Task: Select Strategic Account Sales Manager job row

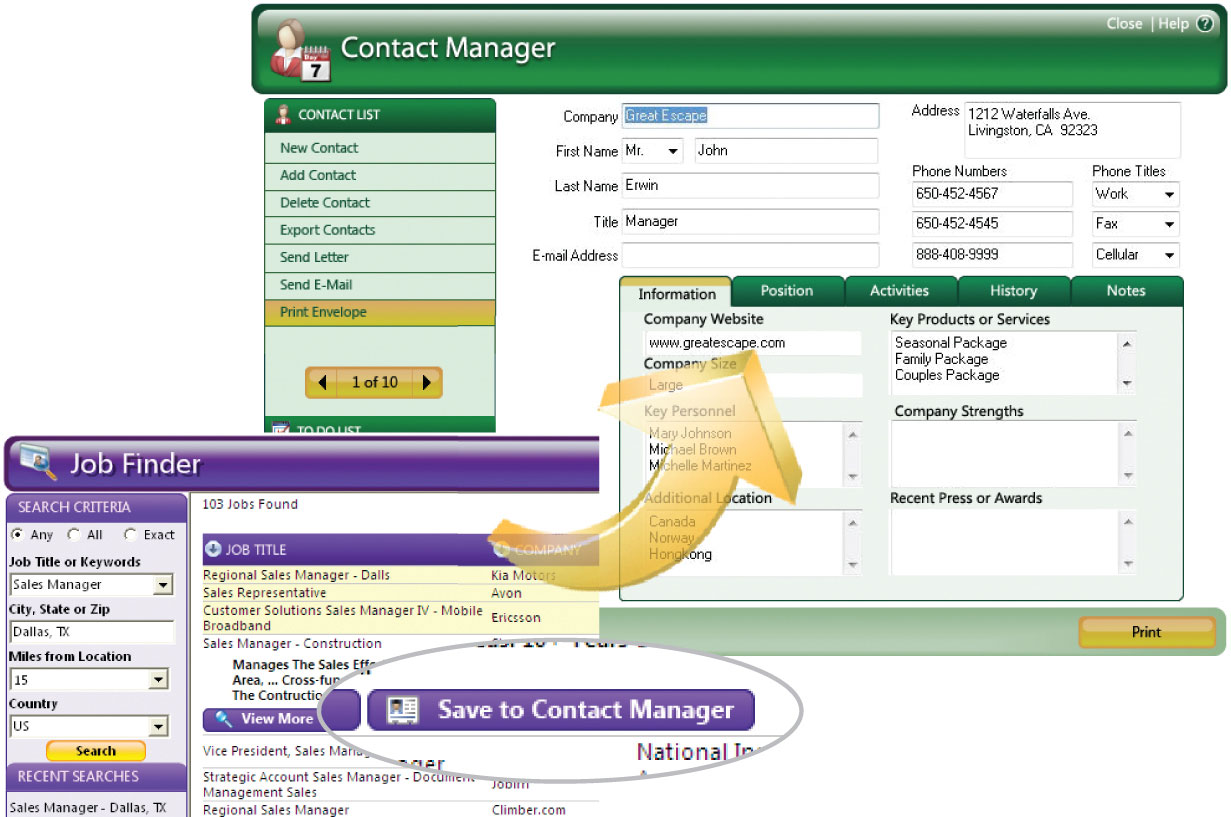Action: (339, 785)
